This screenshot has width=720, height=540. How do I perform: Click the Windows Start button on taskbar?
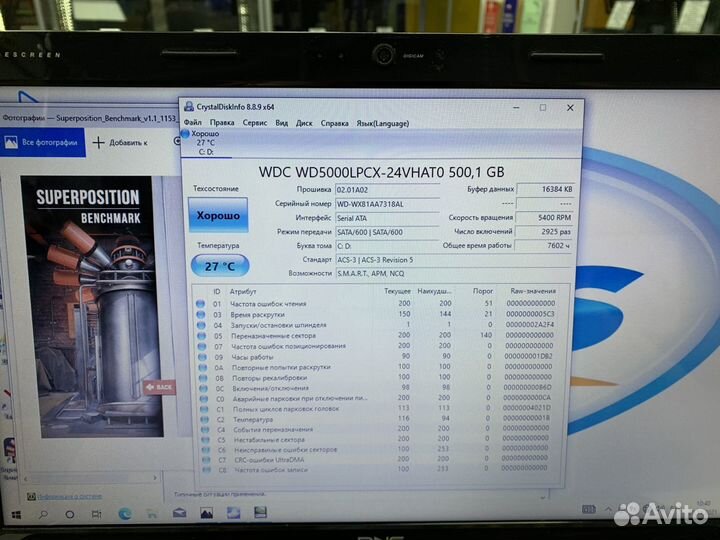tap(16, 514)
